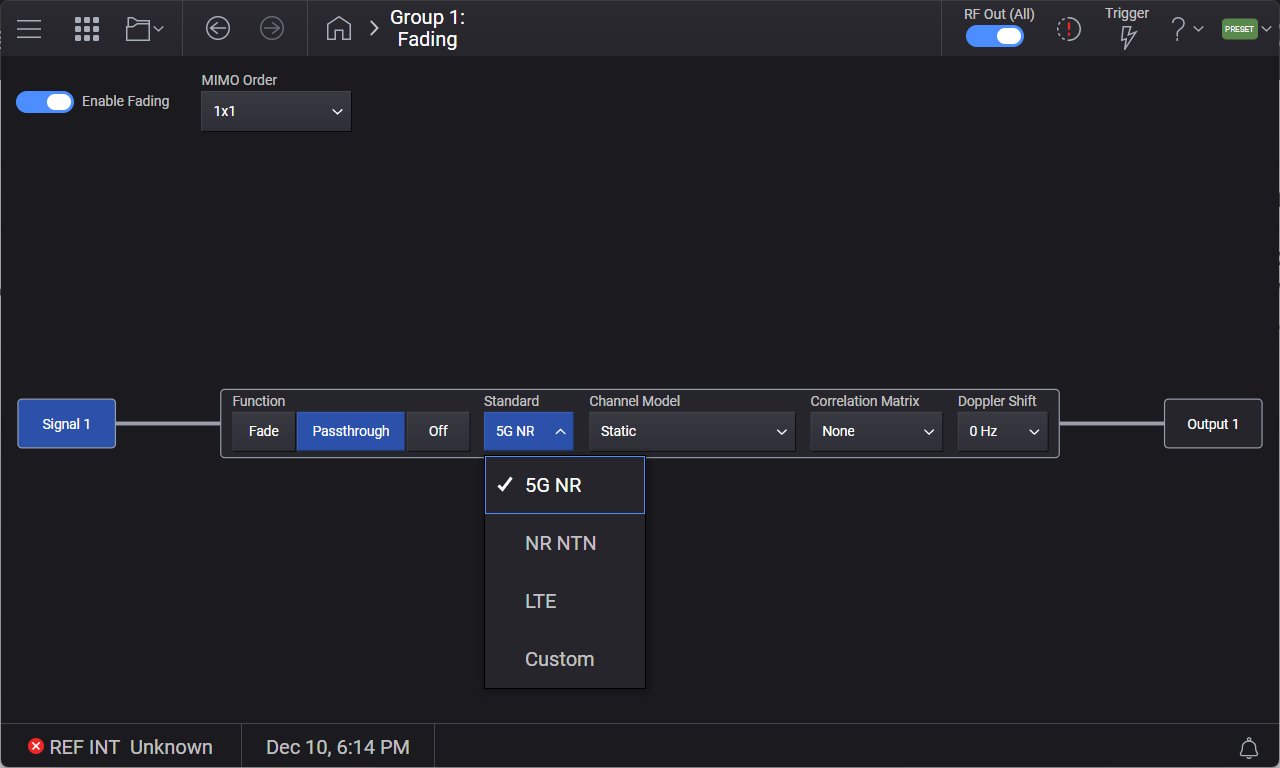Open the apps grid icon

(87, 29)
